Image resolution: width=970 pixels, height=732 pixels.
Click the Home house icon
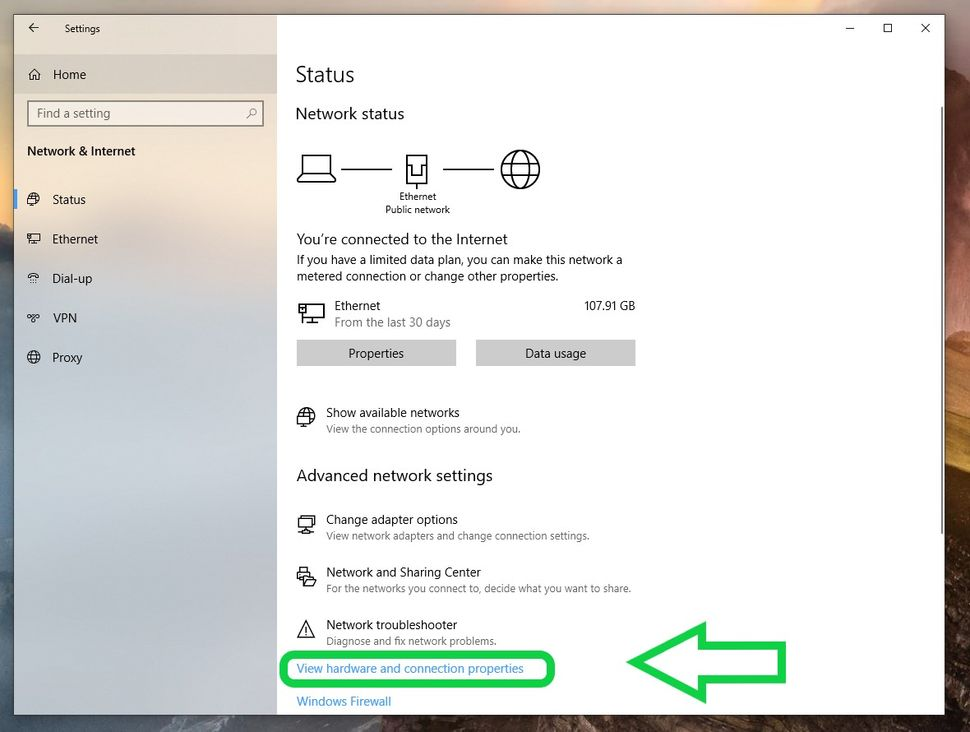coord(35,75)
